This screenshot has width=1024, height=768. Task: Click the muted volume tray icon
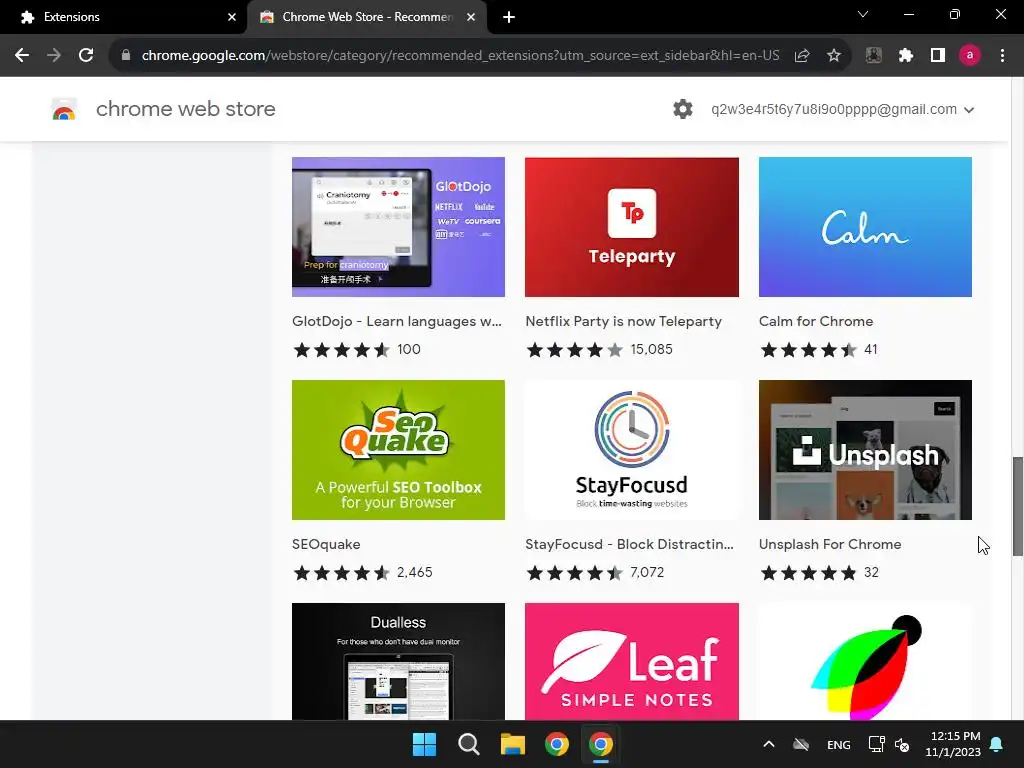[902, 744]
